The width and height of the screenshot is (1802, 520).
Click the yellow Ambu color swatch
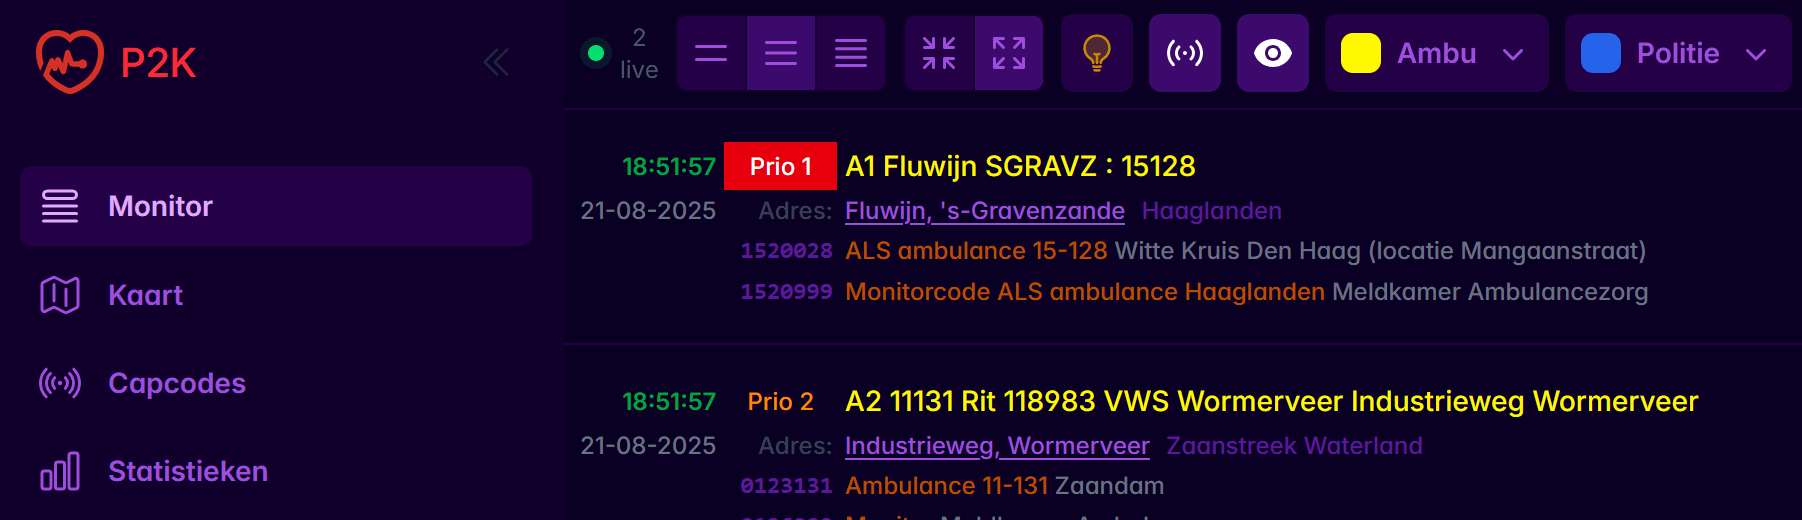[x=1361, y=53]
